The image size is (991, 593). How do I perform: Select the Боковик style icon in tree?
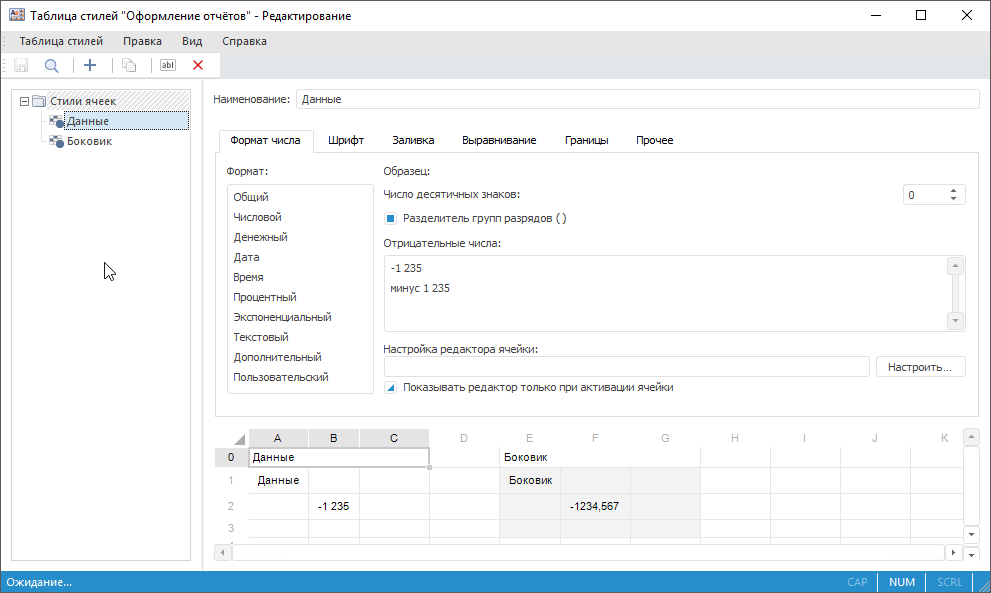click(x=57, y=142)
